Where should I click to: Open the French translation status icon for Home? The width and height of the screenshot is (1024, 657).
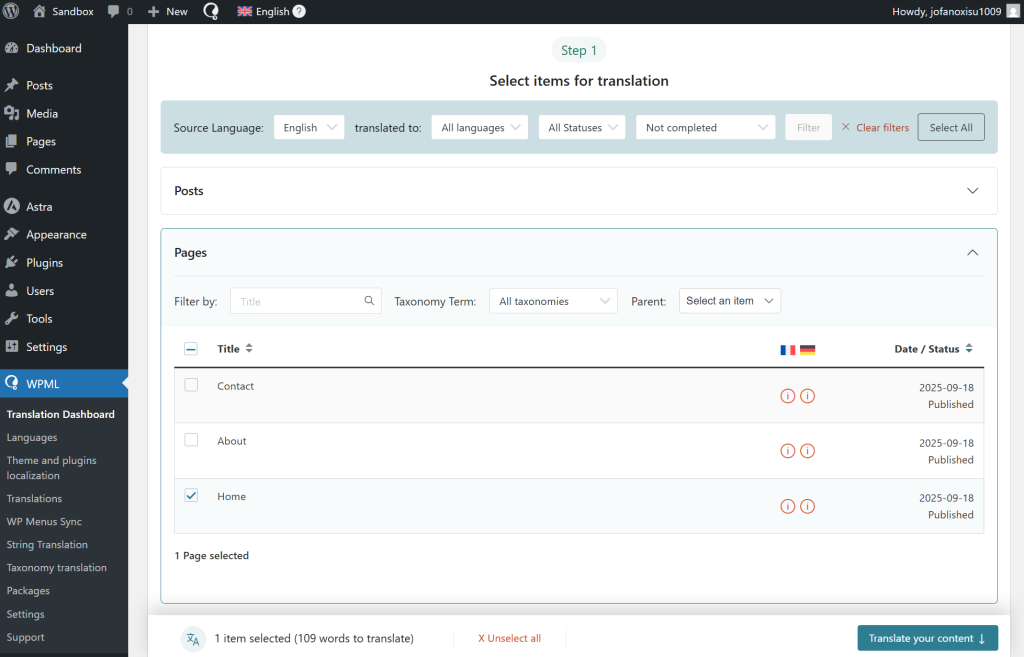(x=788, y=506)
